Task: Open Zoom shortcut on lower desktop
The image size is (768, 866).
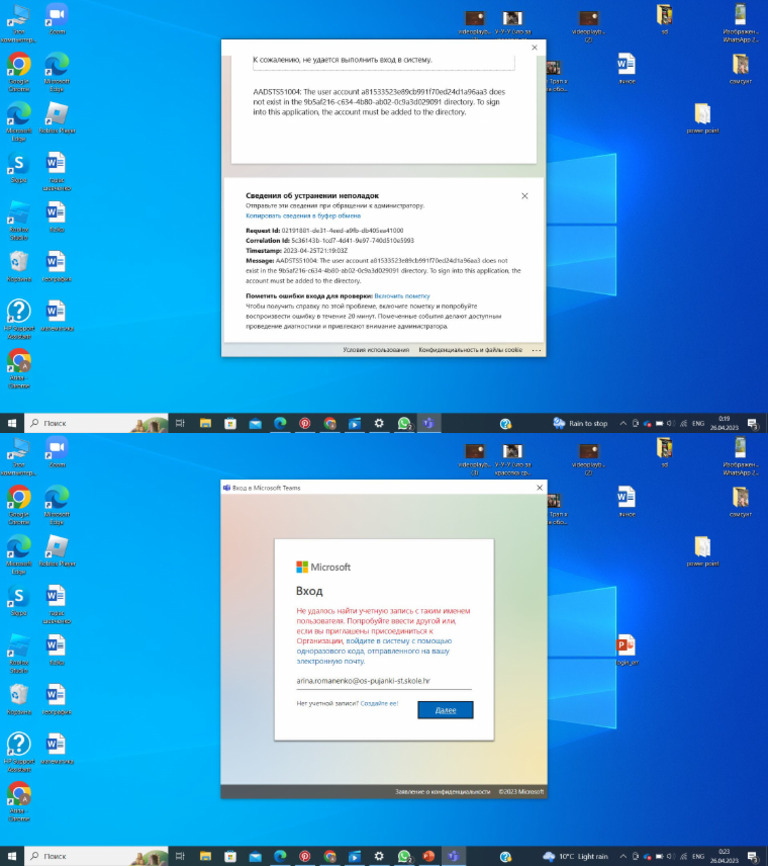Action: pos(57,453)
